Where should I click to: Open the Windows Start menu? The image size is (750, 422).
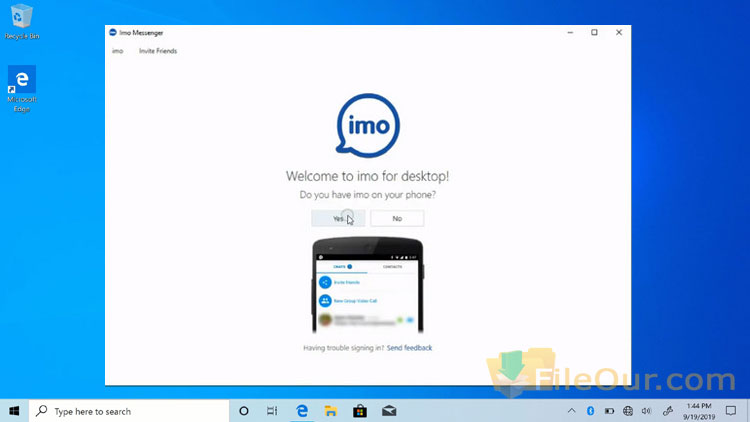click(14, 411)
